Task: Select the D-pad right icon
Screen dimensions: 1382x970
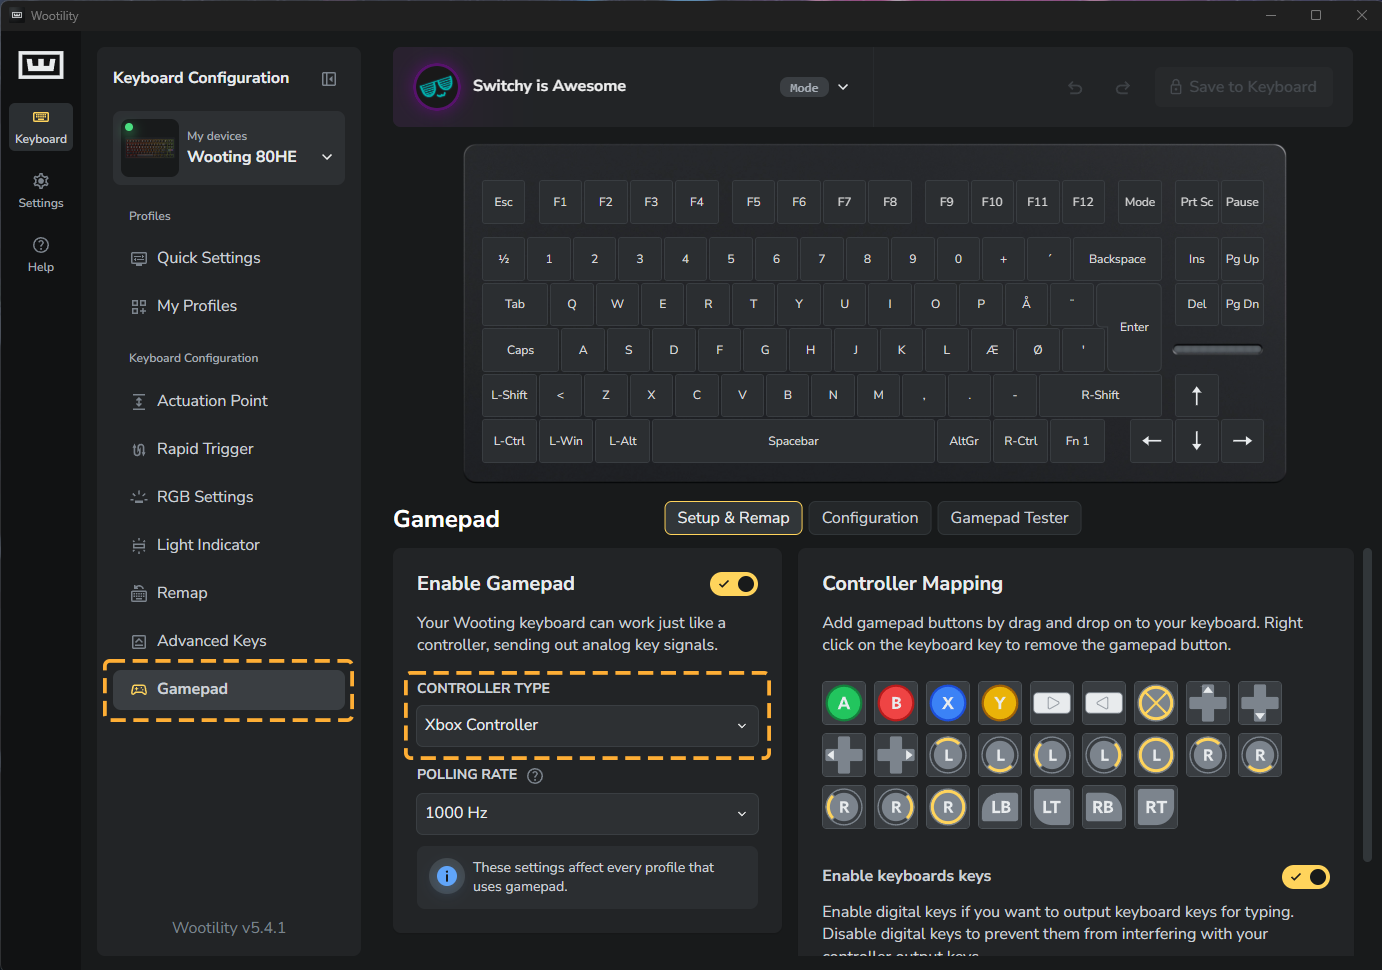Action: point(896,755)
